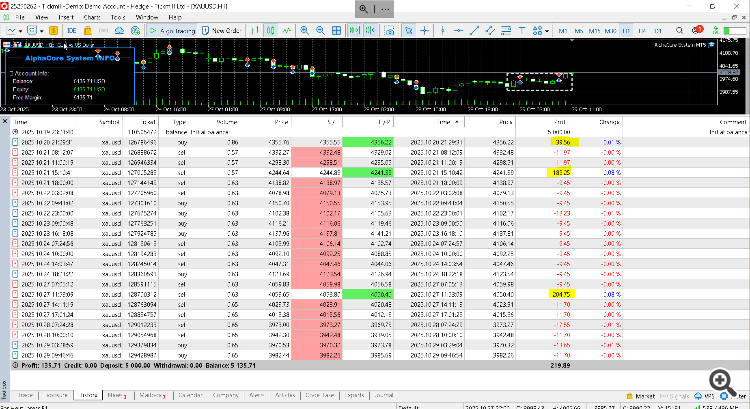Viewport: 750px width, 409px height.
Task: Switch to the Calendar tab
Action: coord(190,395)
